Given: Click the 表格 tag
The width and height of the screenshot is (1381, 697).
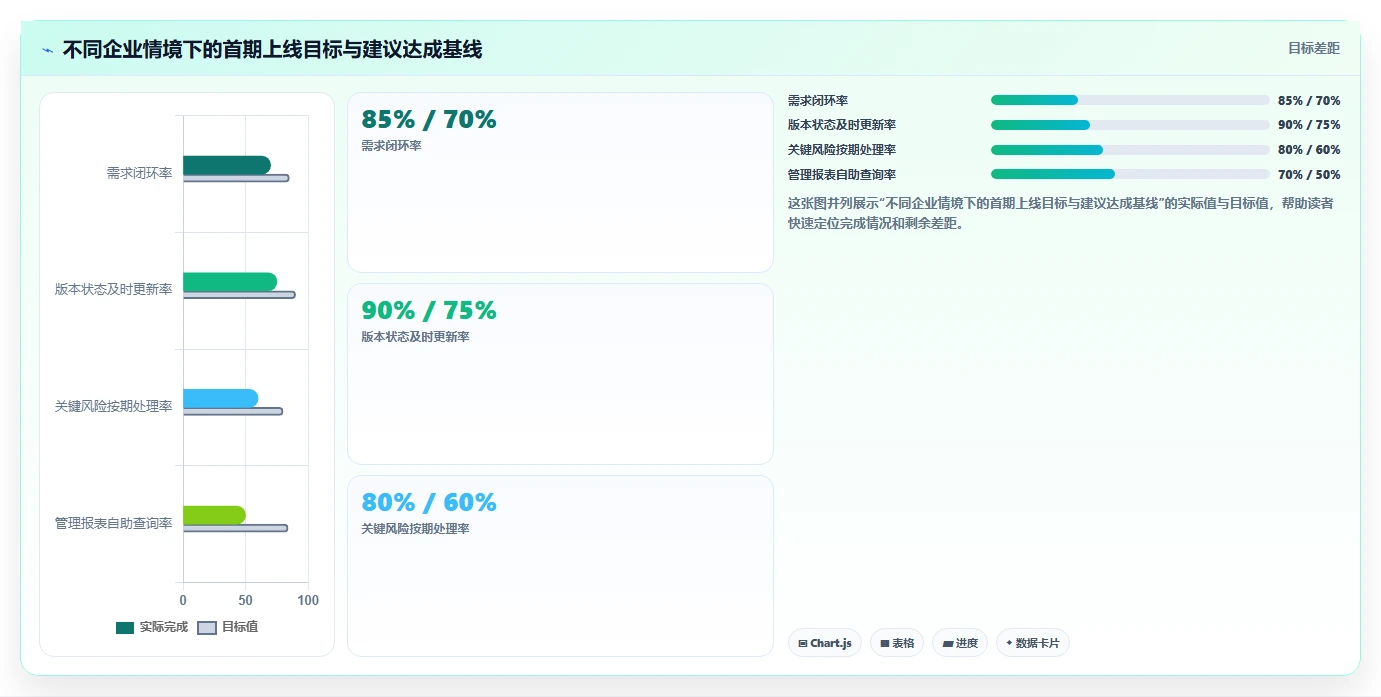Looking at the screenshot, I should tap(897, 643).
